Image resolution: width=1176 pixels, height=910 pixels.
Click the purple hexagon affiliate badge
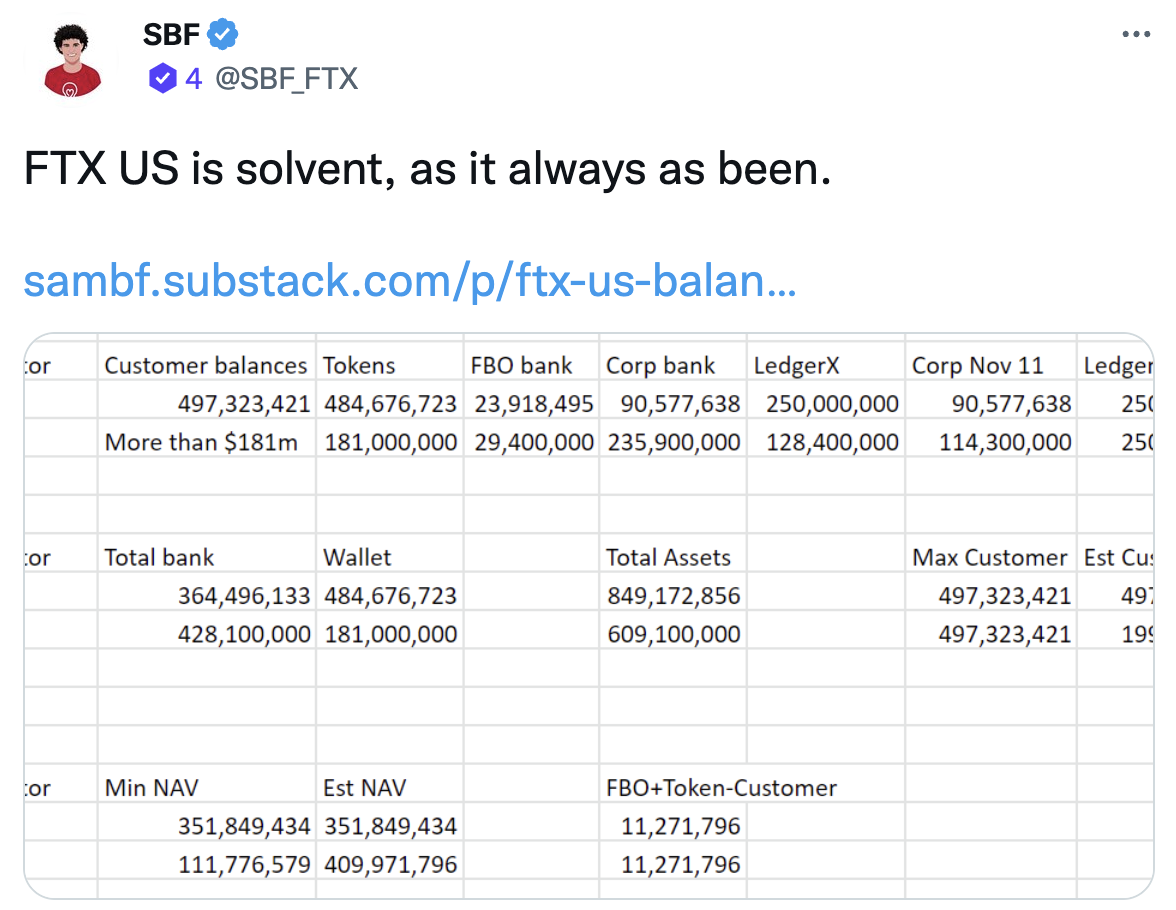point(163,78)
